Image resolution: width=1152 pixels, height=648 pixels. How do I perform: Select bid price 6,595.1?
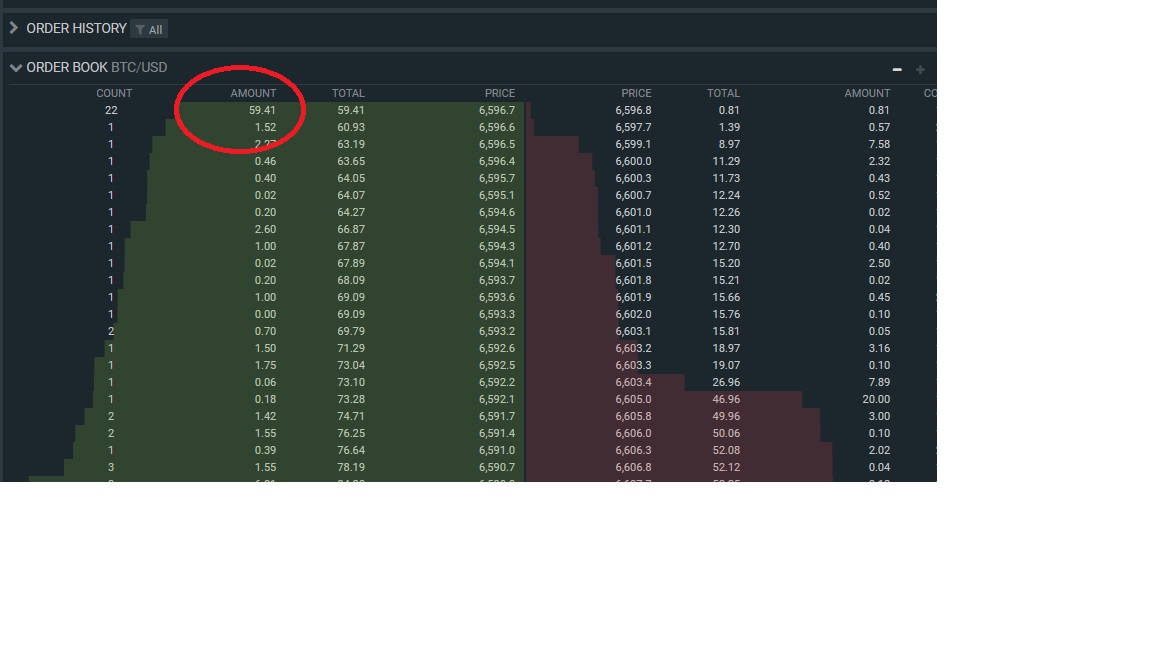pos(497,195)
